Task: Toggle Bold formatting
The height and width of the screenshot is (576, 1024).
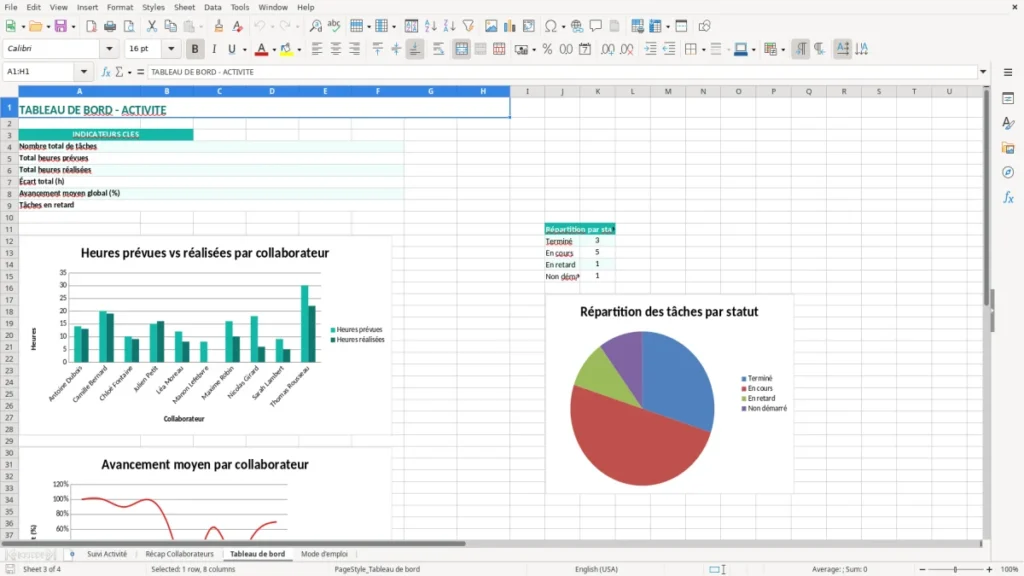Action: point(195,49)
